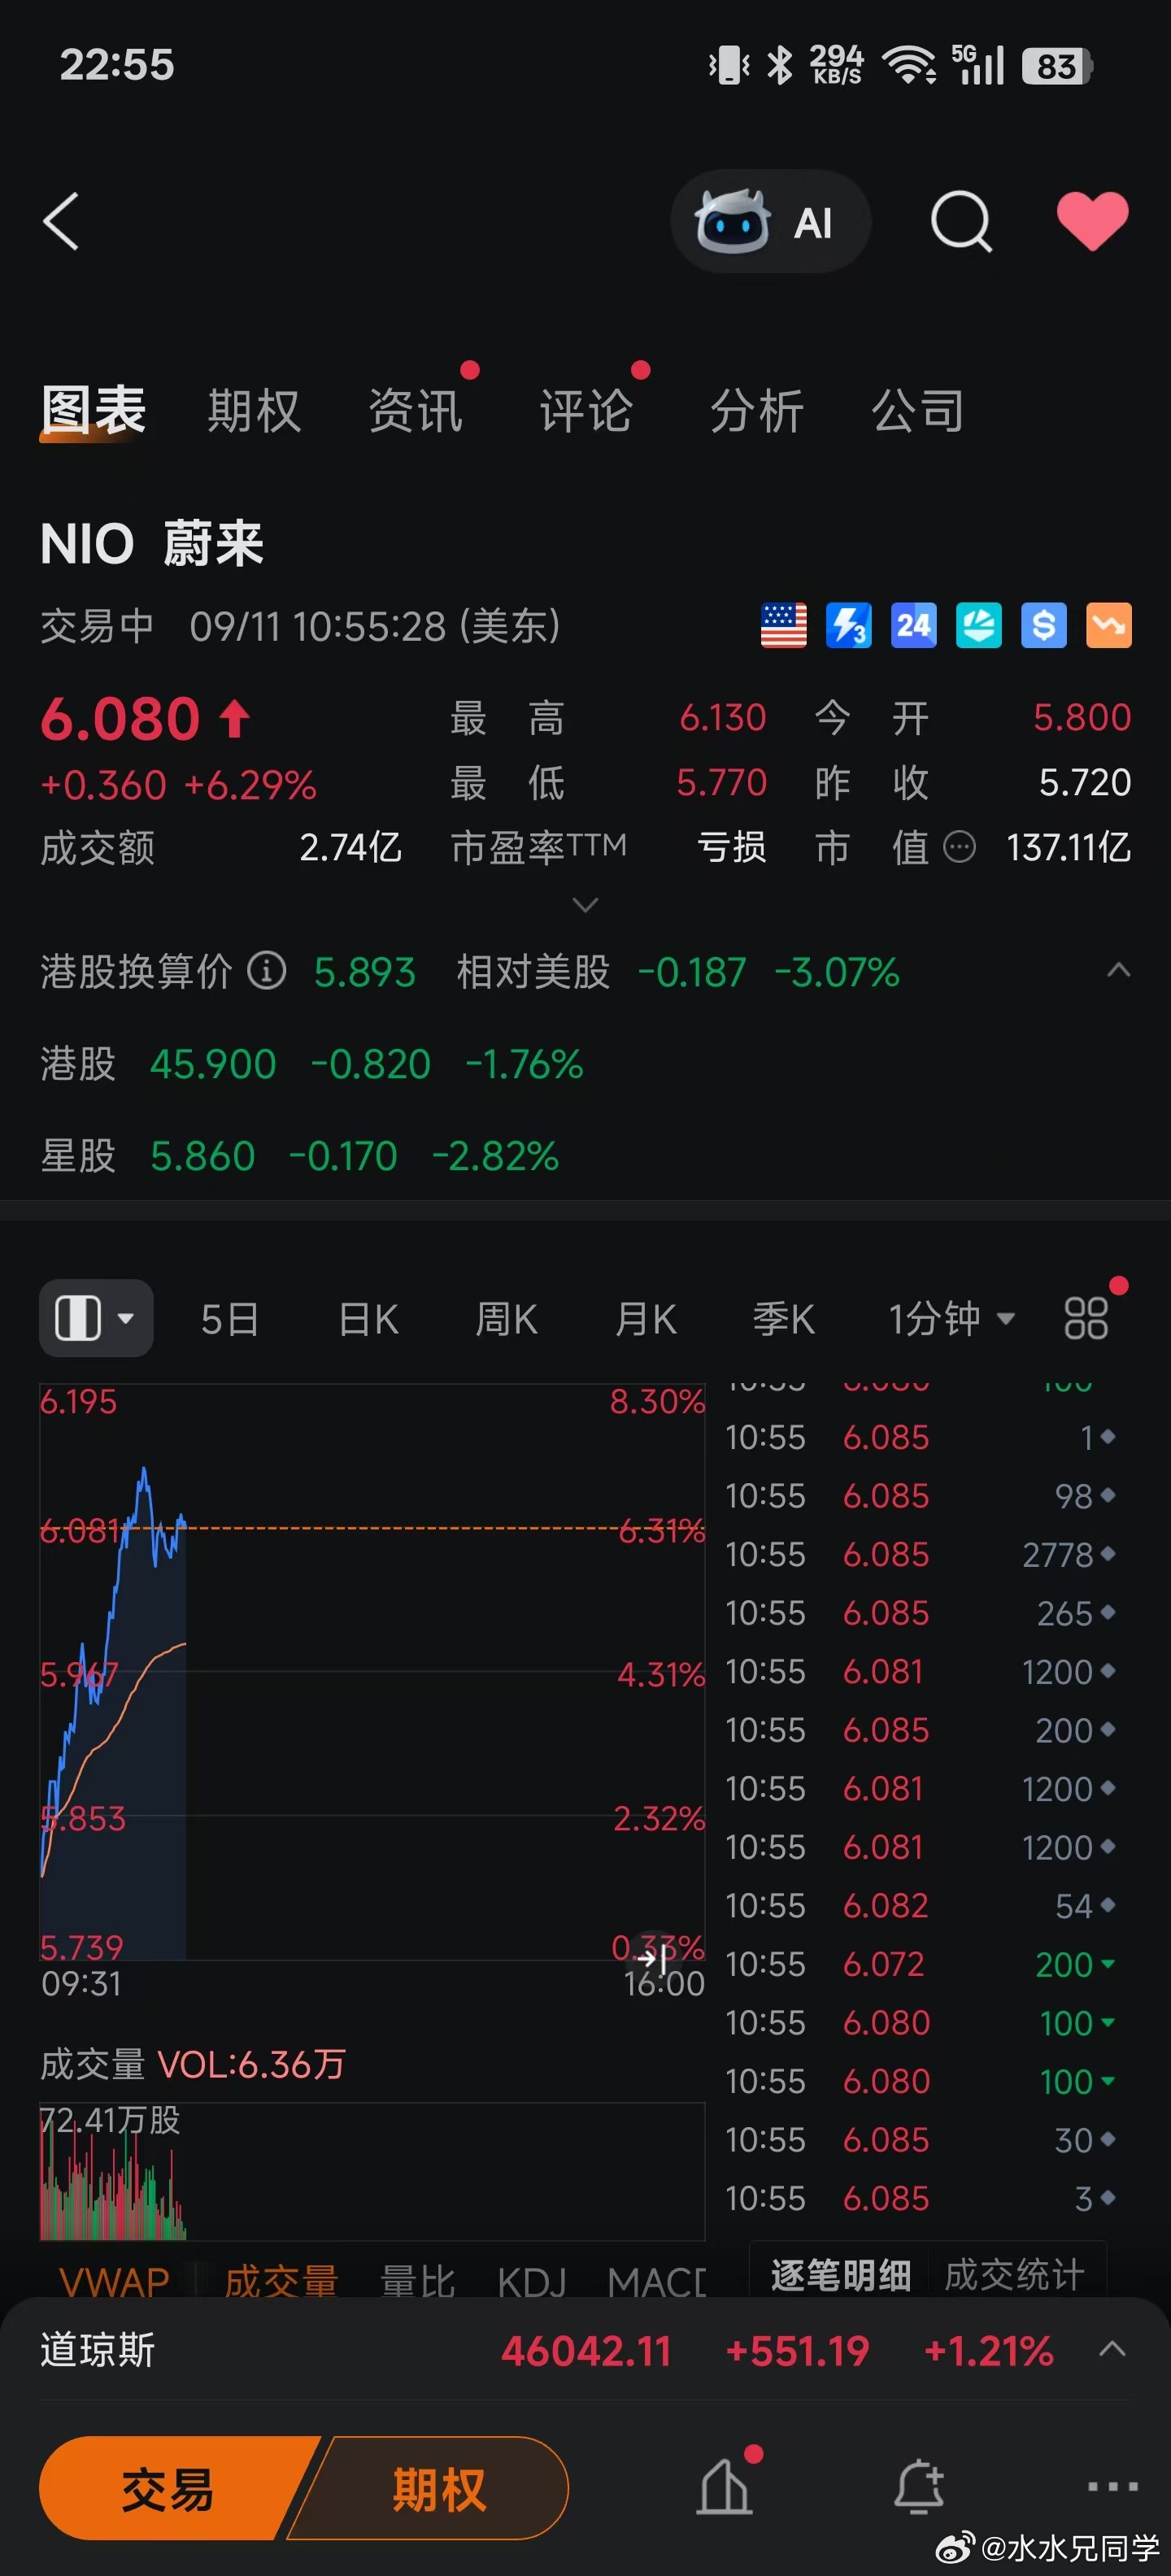
Task: Select the 量比 indicator
Action: 417,2281
